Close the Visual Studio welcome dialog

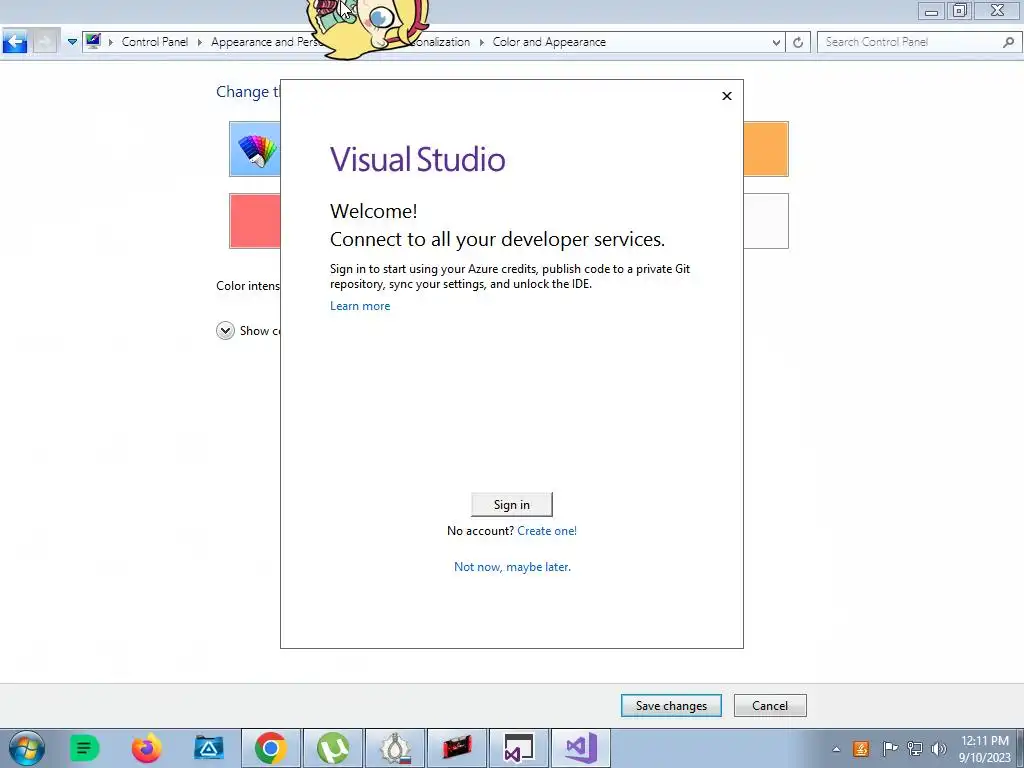point(726,96)
